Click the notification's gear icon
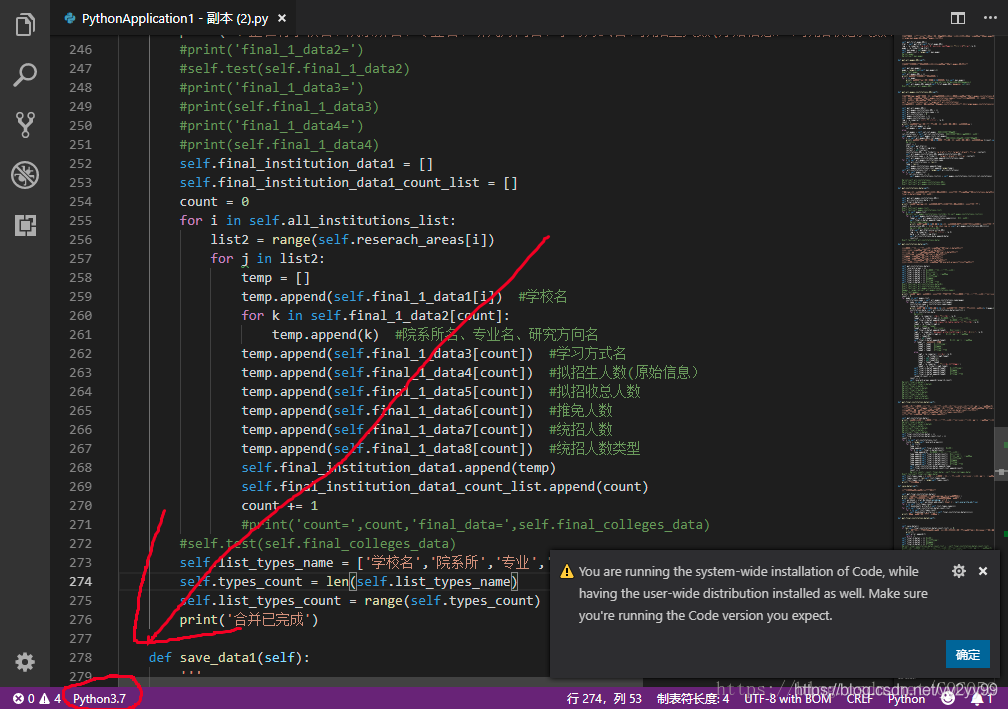Image resolution: width=1008 pixels, height=709 pixels. pos(958,570)
